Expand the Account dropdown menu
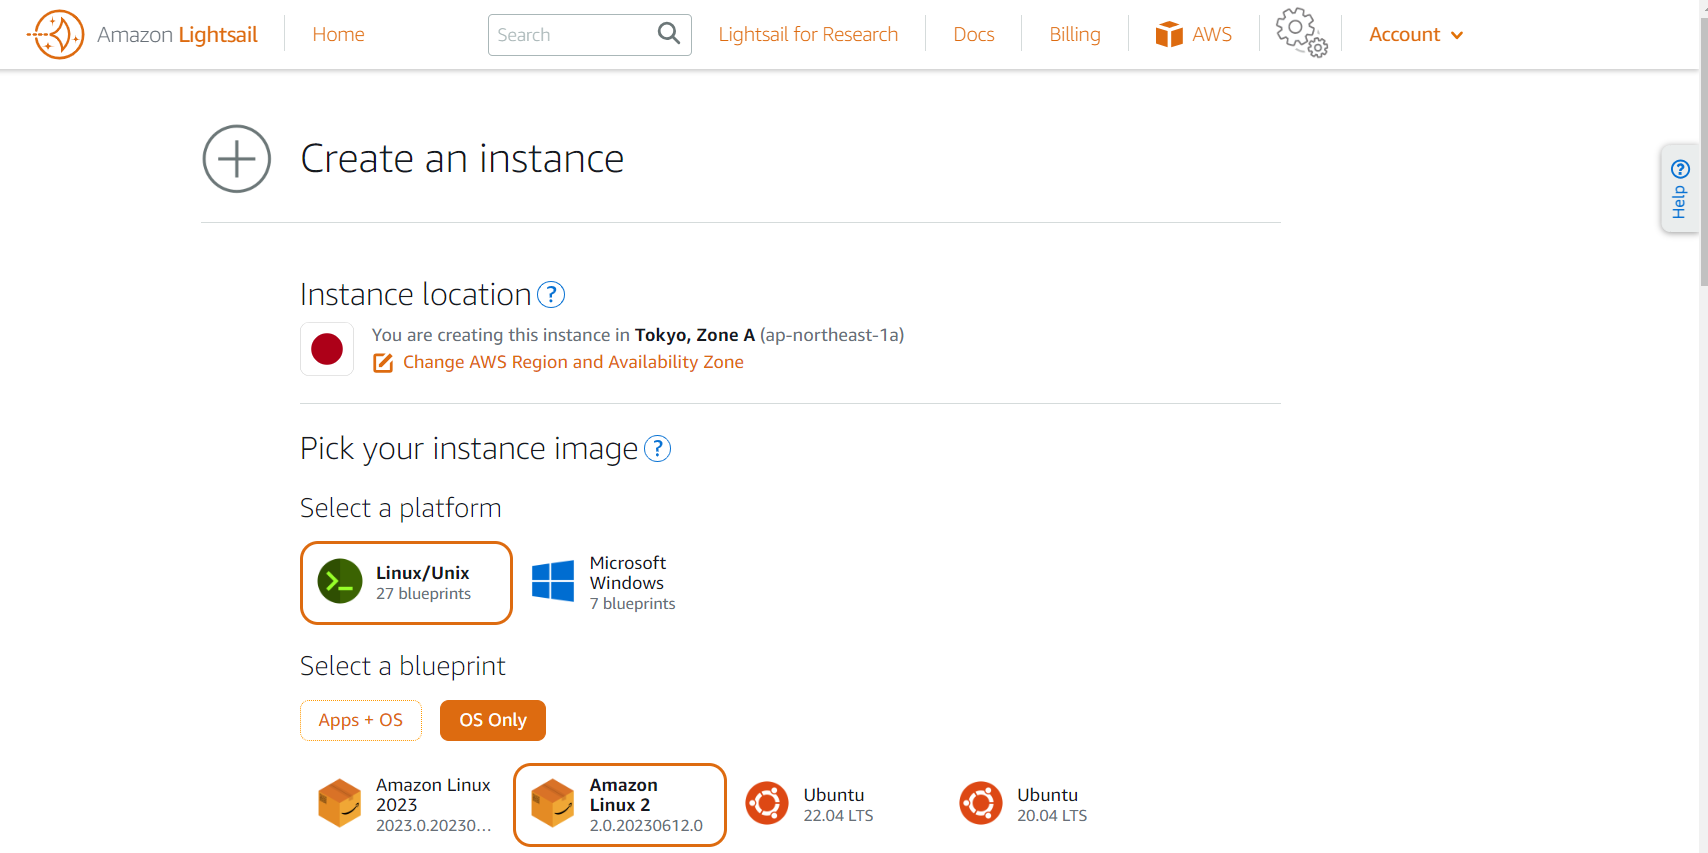1708x853 pixels. point(1415,35)
